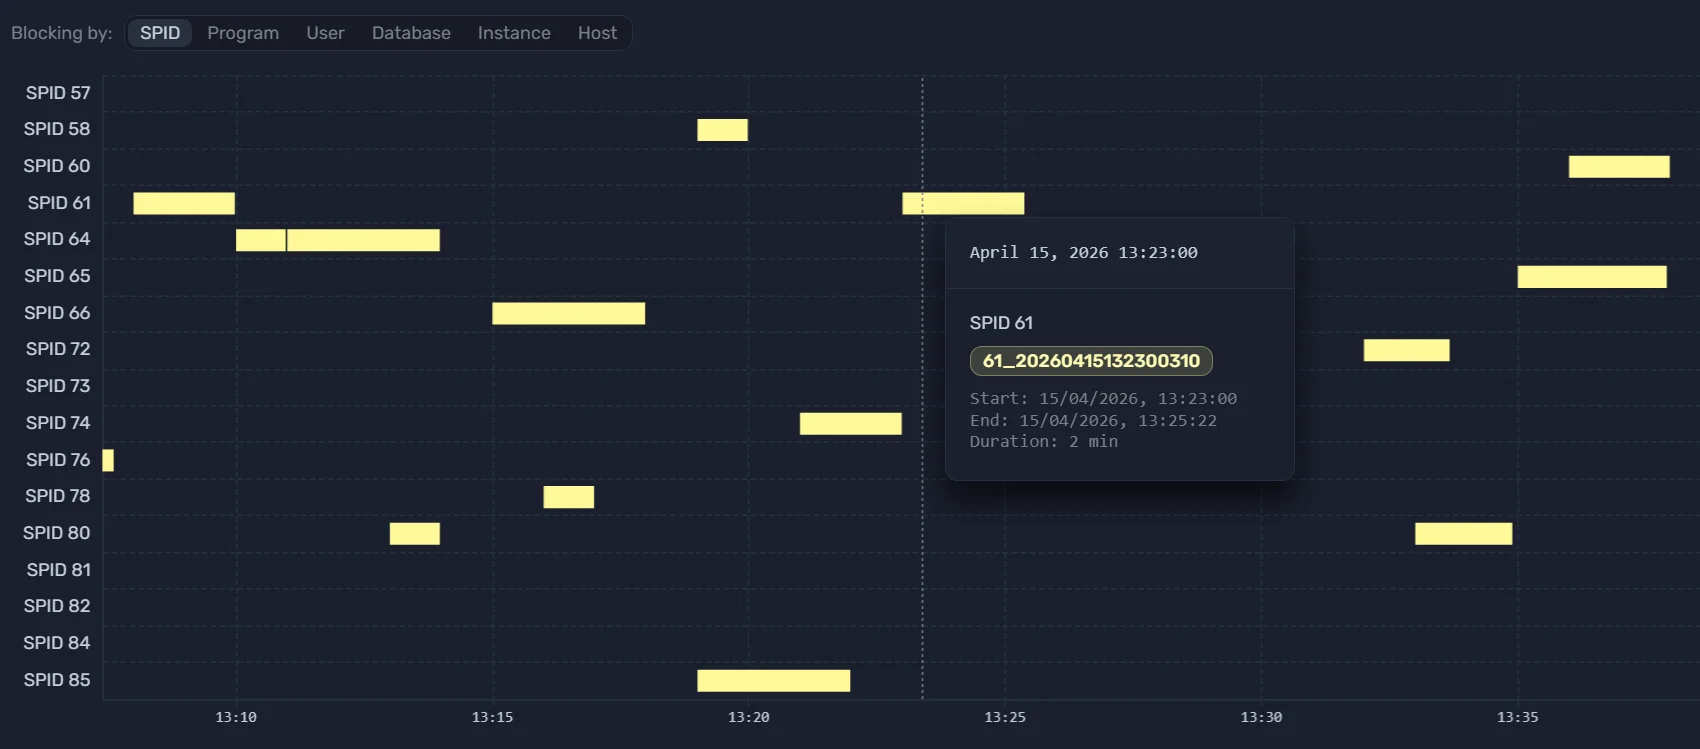The height and width of the screenshot is (749, 1700).
Task: Click the tooltip End time line
Action: [1093, 421]
